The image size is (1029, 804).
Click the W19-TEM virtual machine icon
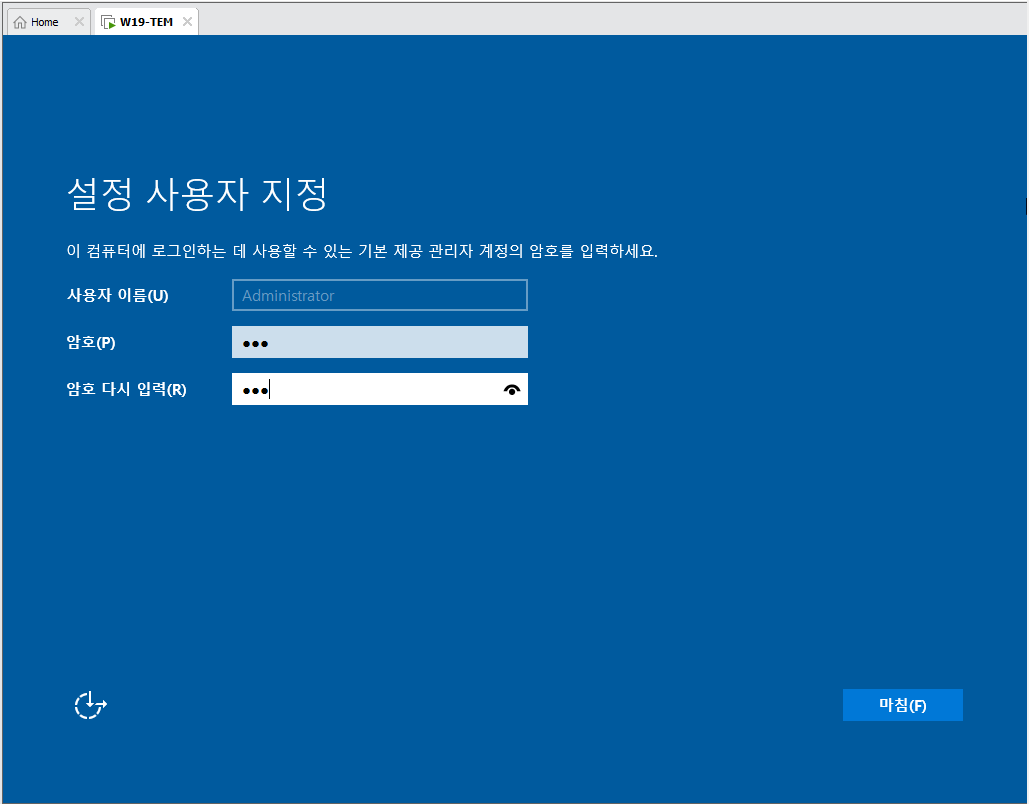click(x=108, y=22)
